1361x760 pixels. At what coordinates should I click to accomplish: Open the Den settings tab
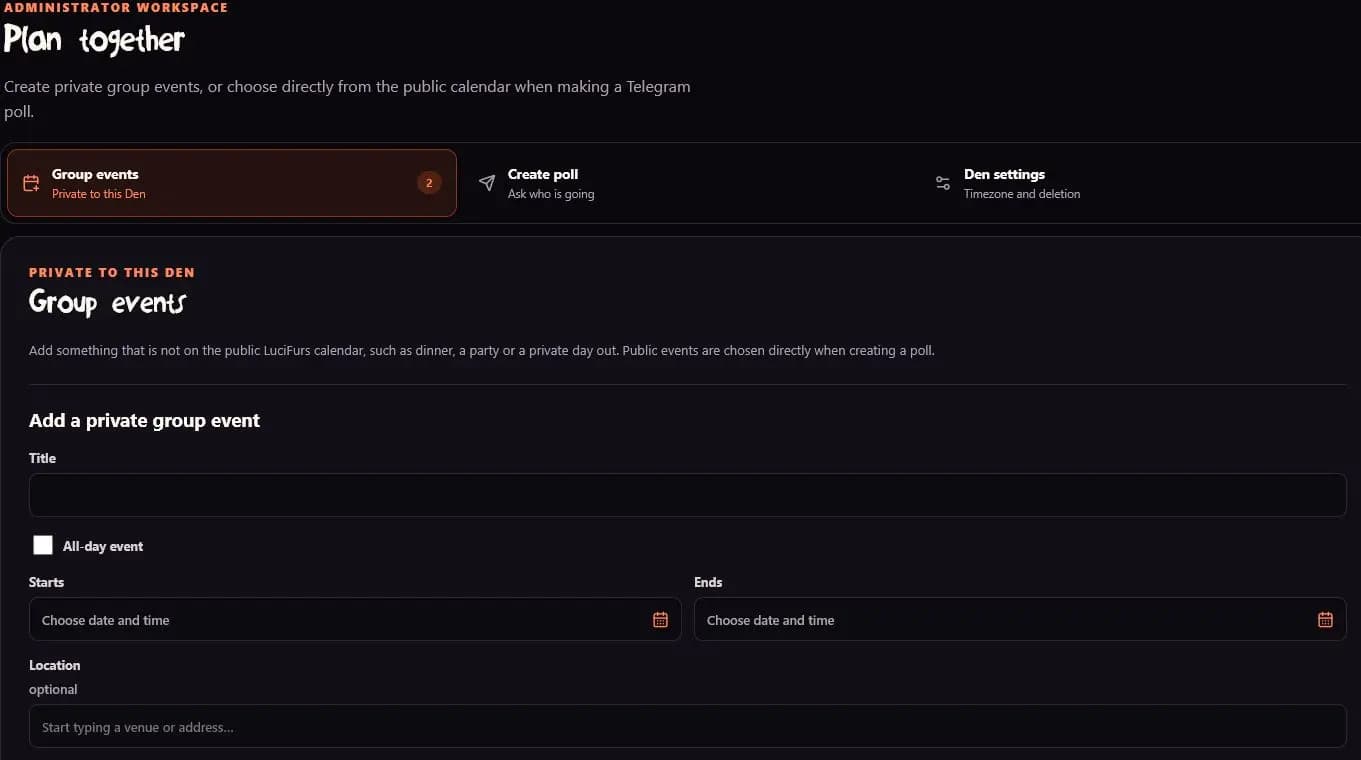pos(1135,183)
